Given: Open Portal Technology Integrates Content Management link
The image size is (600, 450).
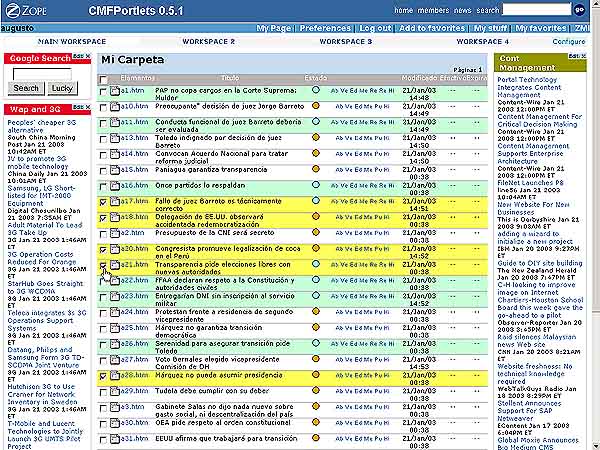Looking at the screenshot, I should 529,87.
